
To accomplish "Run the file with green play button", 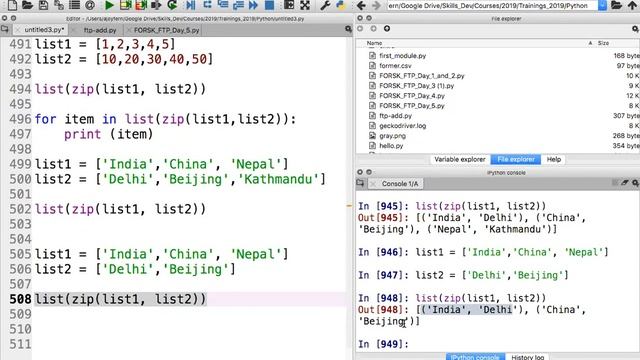I will click(109, 5).
